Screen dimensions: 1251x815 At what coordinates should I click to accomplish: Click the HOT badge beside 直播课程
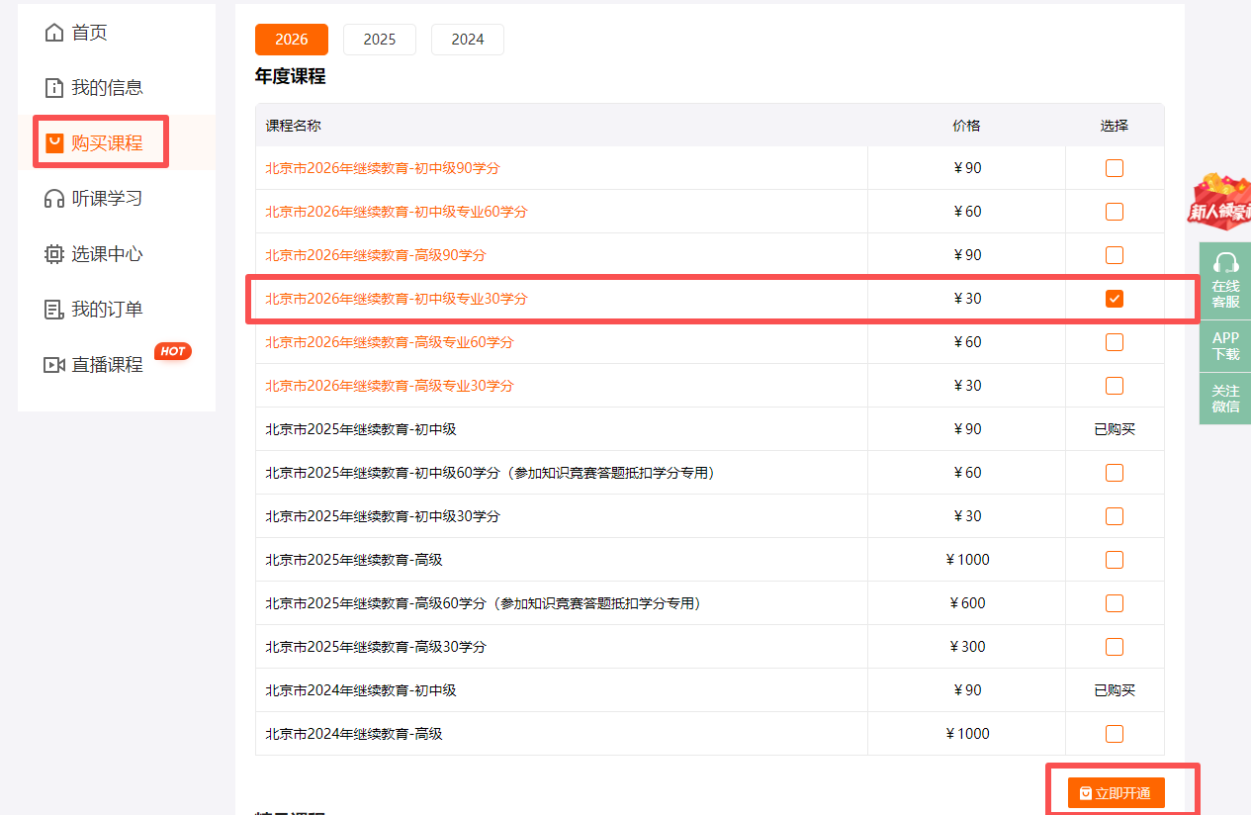[171, 351]
